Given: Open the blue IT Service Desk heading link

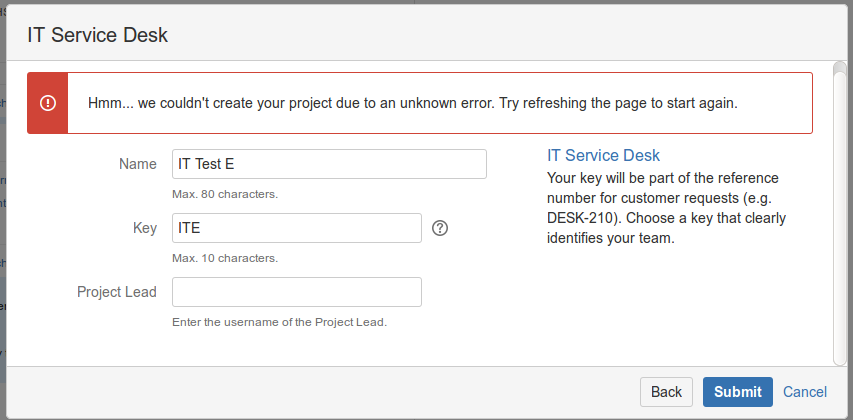Looking at the screenshot, I should pos(603,156).
